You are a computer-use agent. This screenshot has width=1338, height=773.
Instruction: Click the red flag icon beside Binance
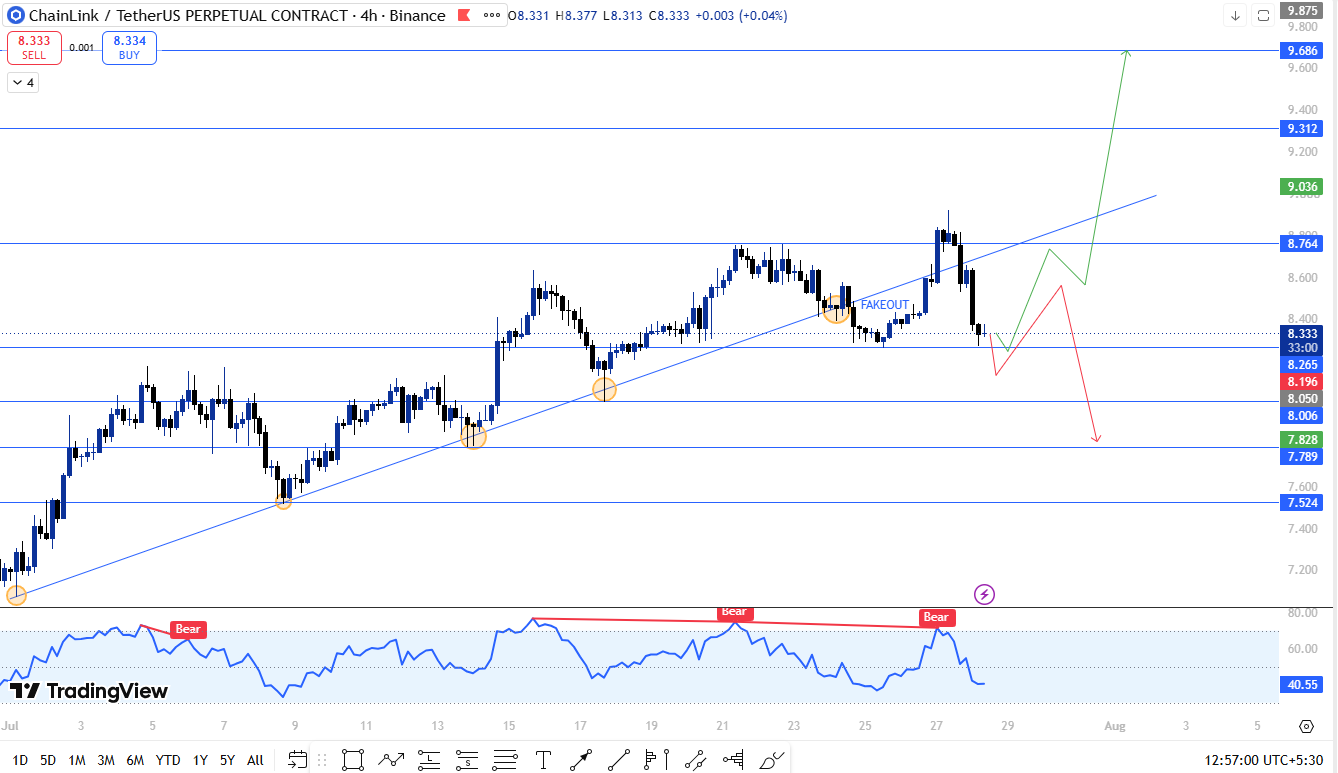tap(463, 15)
